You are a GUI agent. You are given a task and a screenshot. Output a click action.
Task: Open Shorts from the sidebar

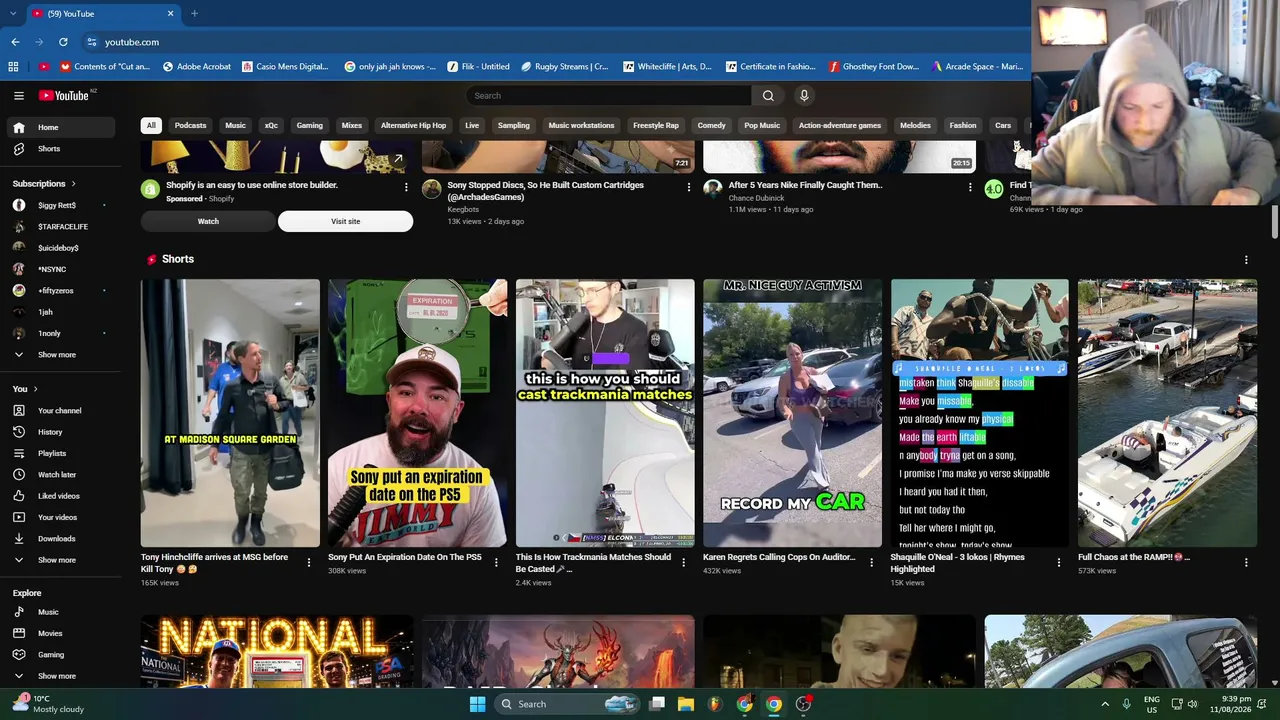pos(61,149)
